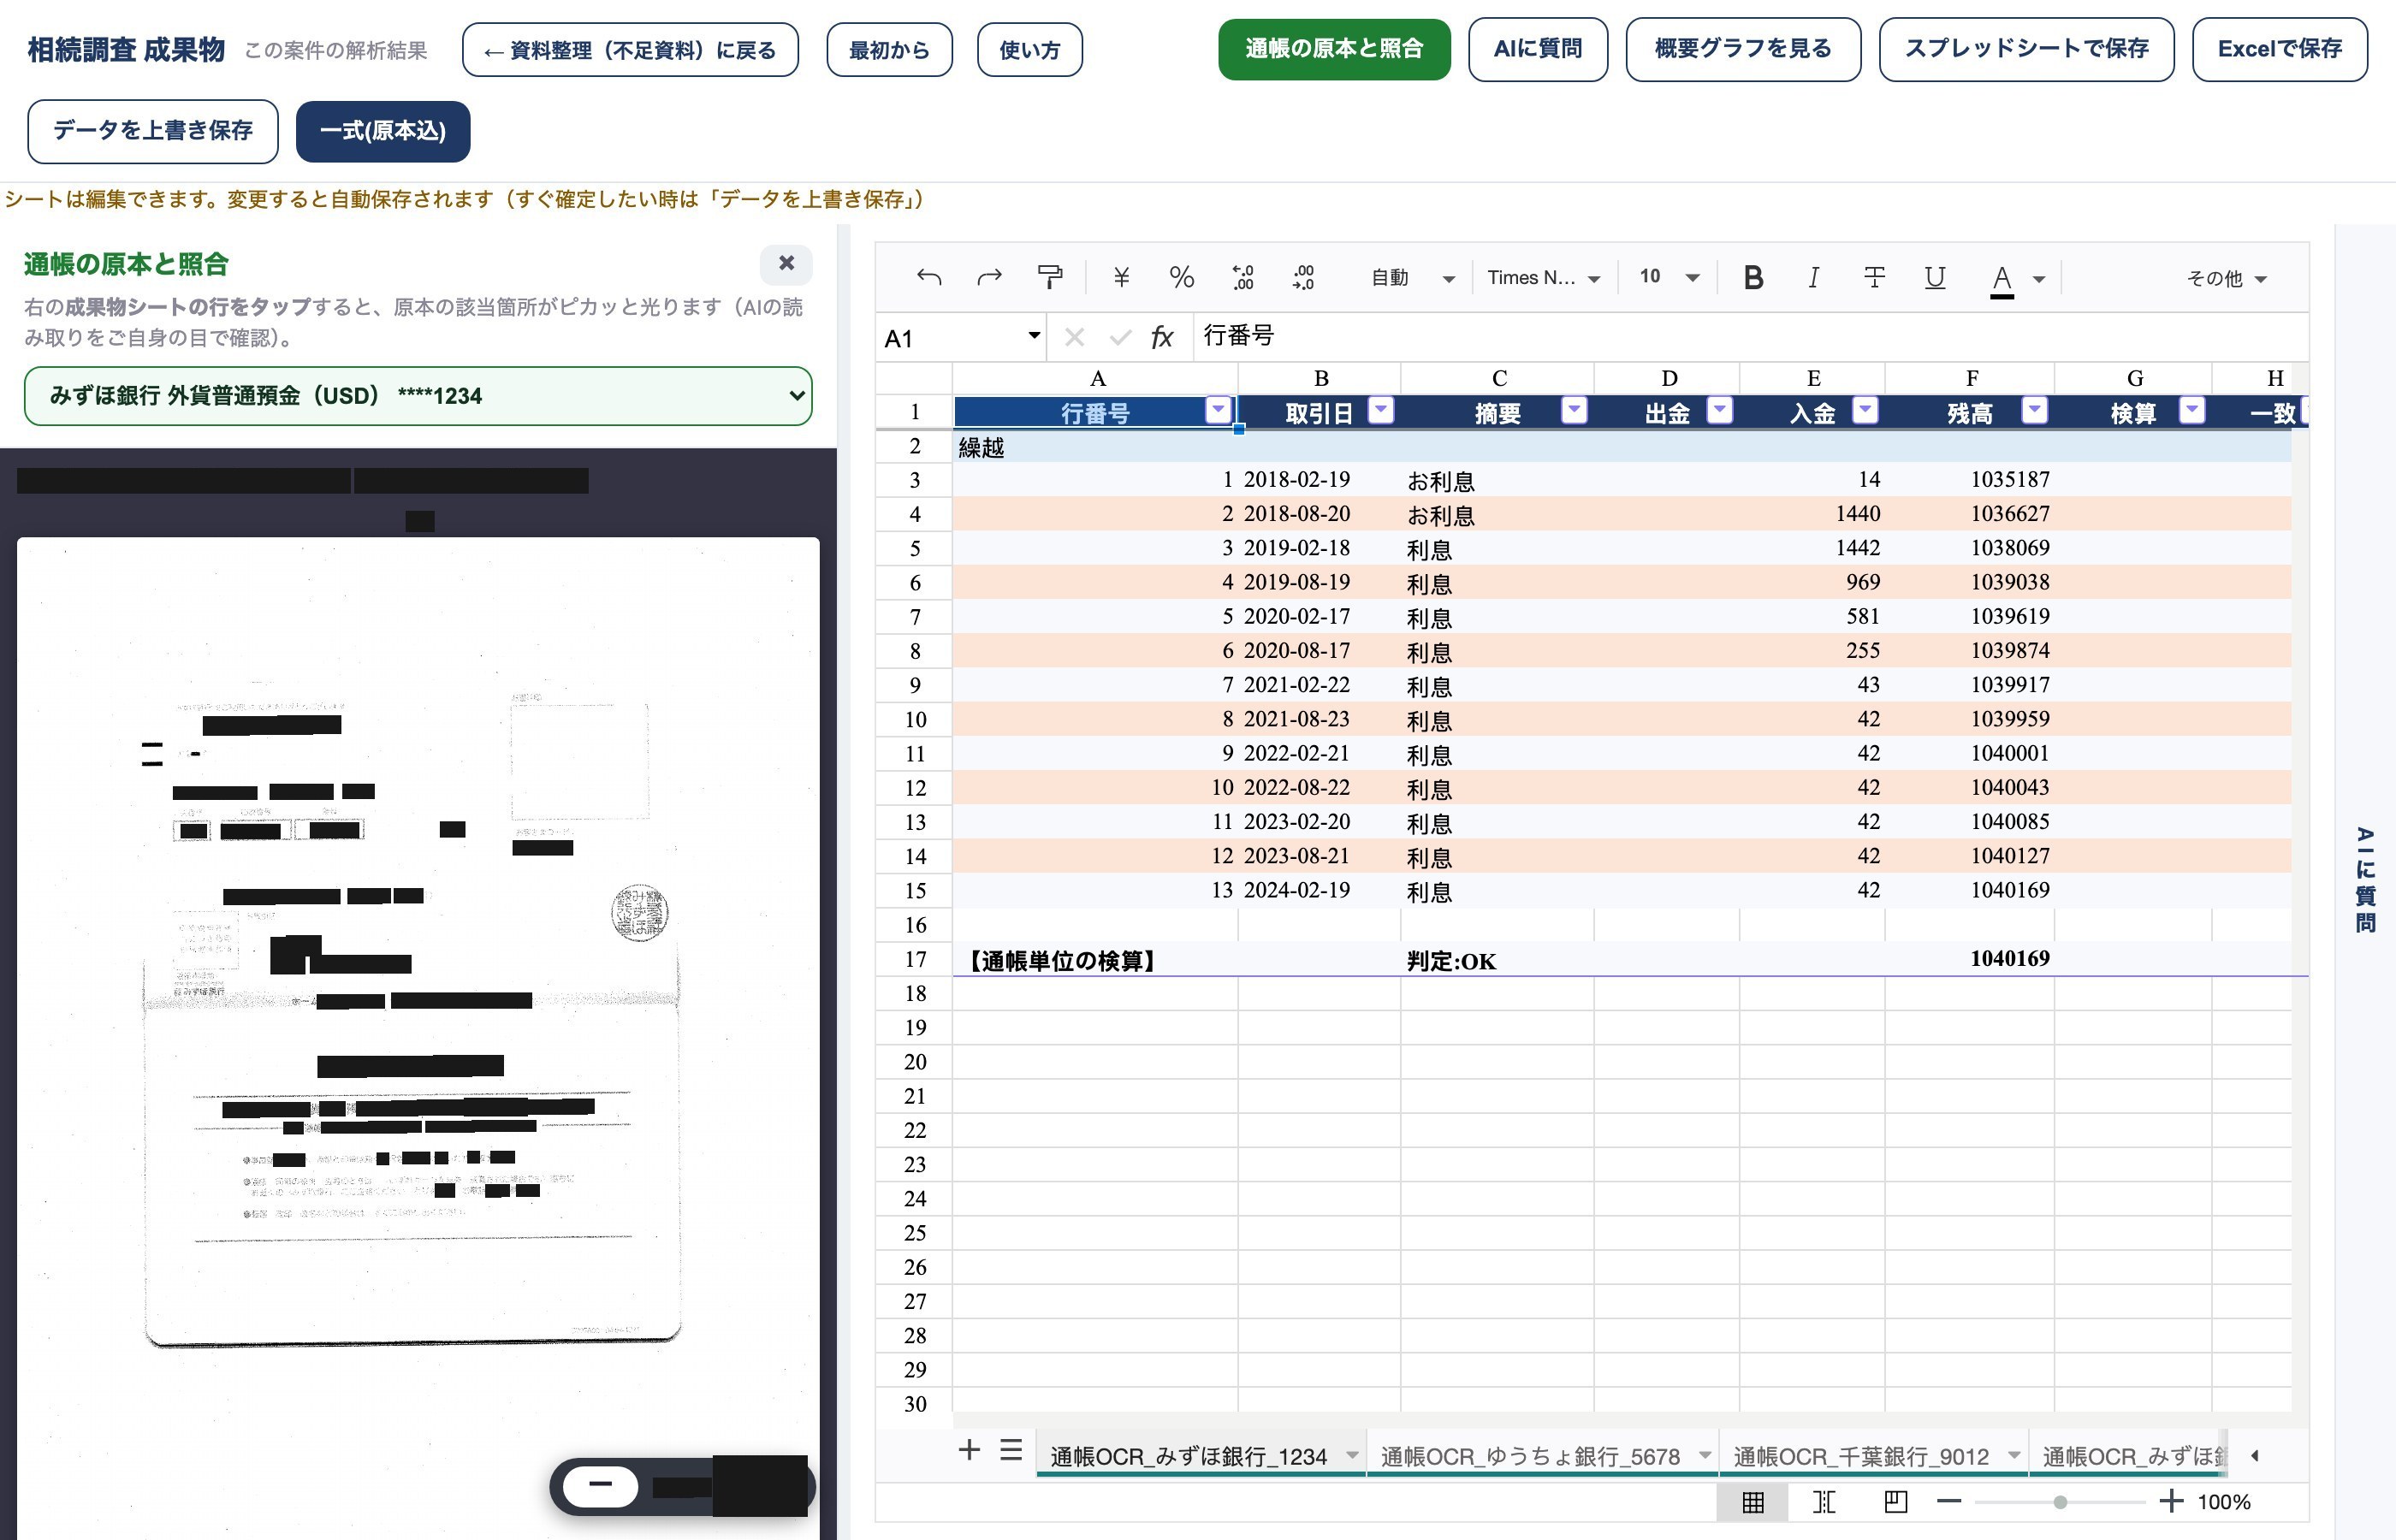Open the all-sheets list menu
Viewport: 2396px width, 1540px height.
(1010, 1450)
